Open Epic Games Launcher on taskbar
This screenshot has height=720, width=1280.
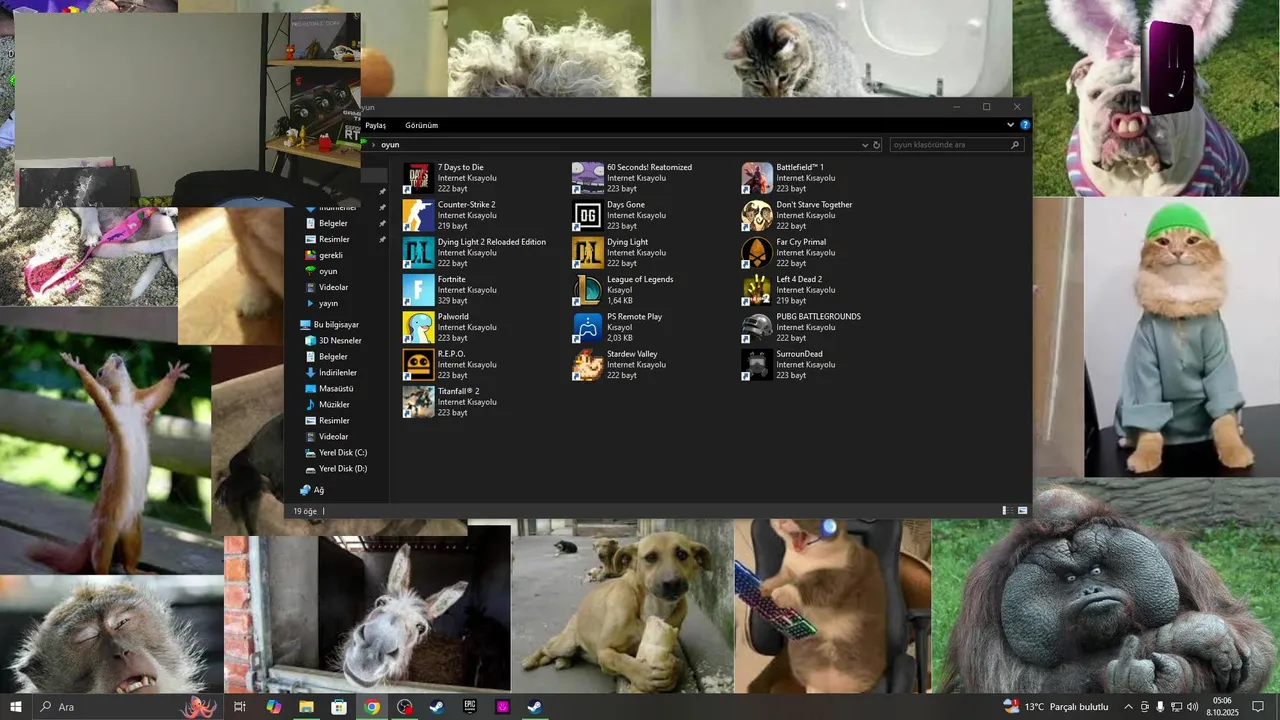point(470,707)
